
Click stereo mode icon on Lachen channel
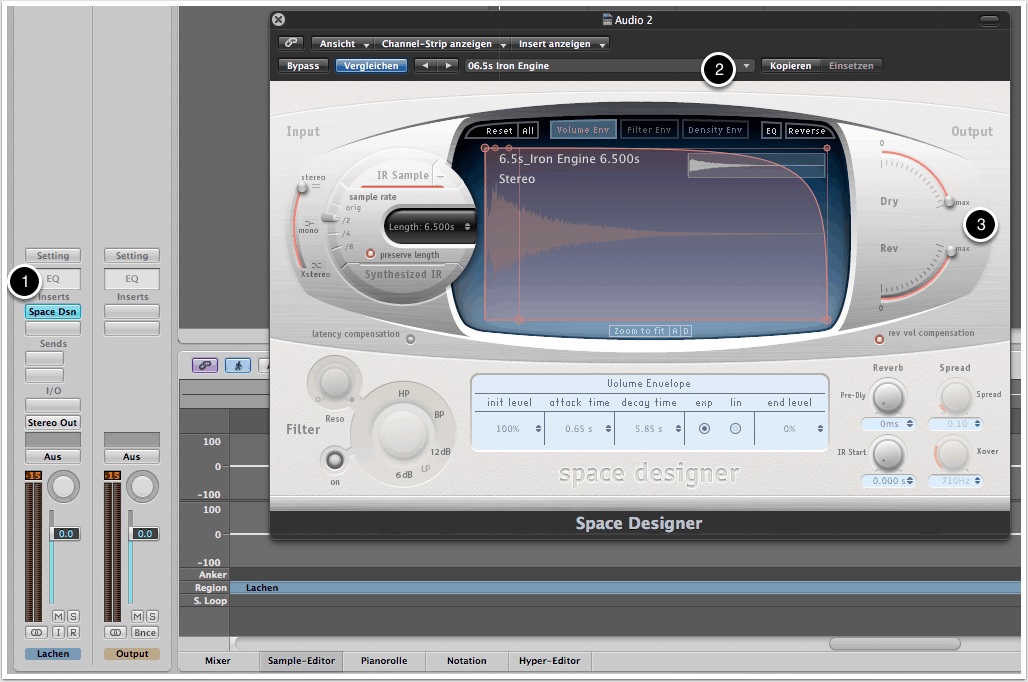point(36,633)
